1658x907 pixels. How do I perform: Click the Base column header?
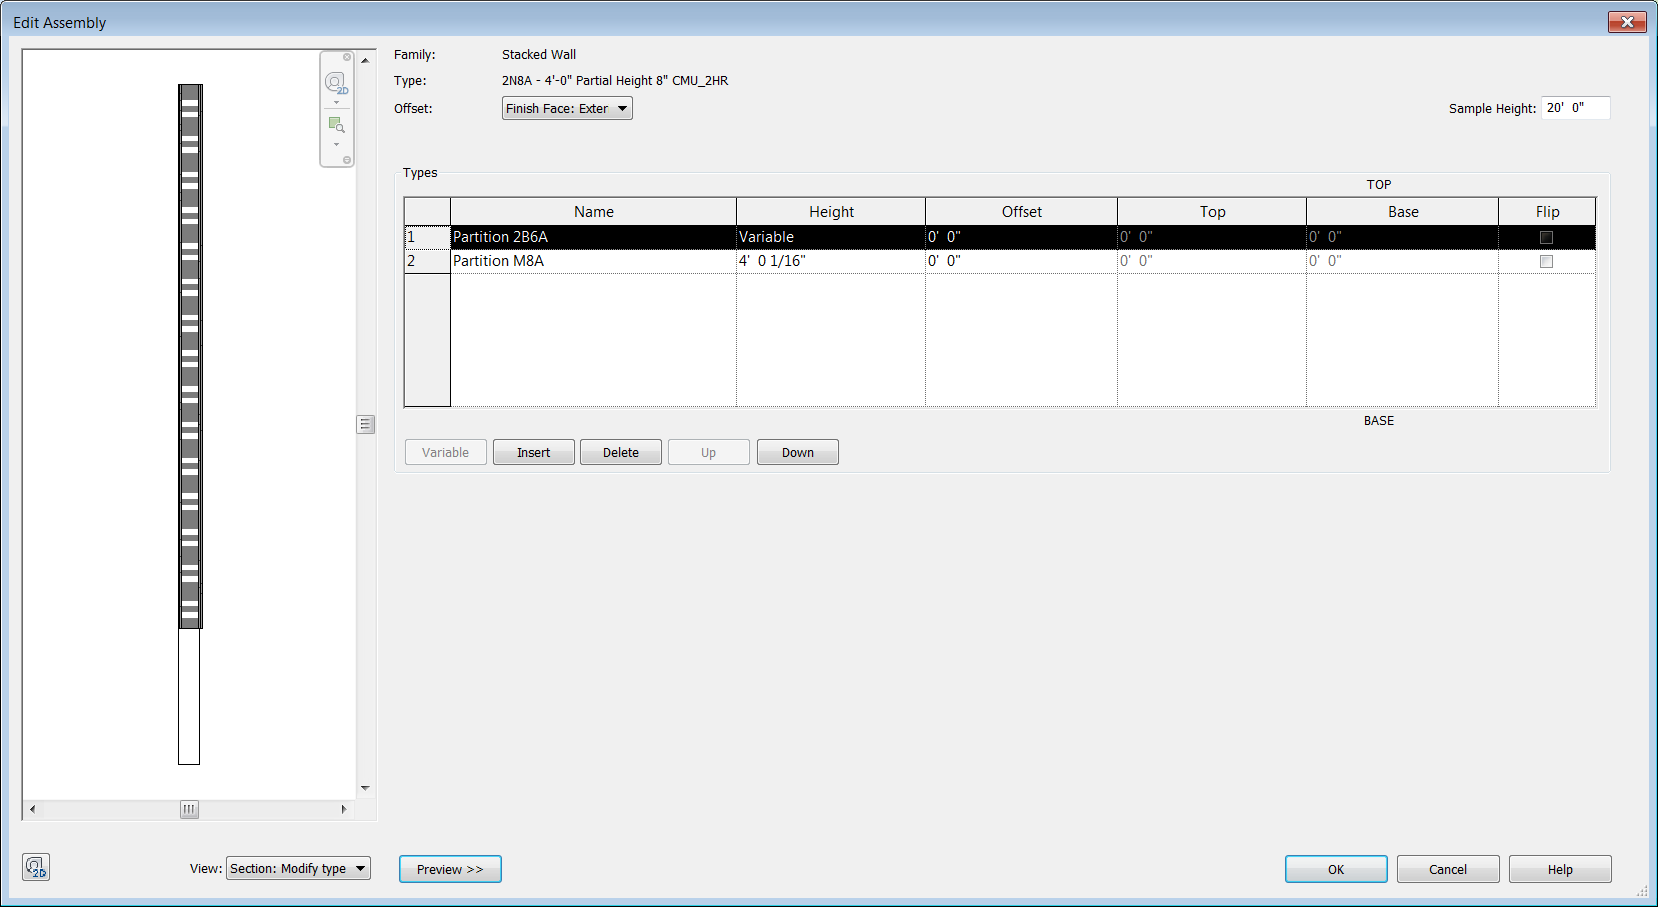click(x=1402, y=211)
